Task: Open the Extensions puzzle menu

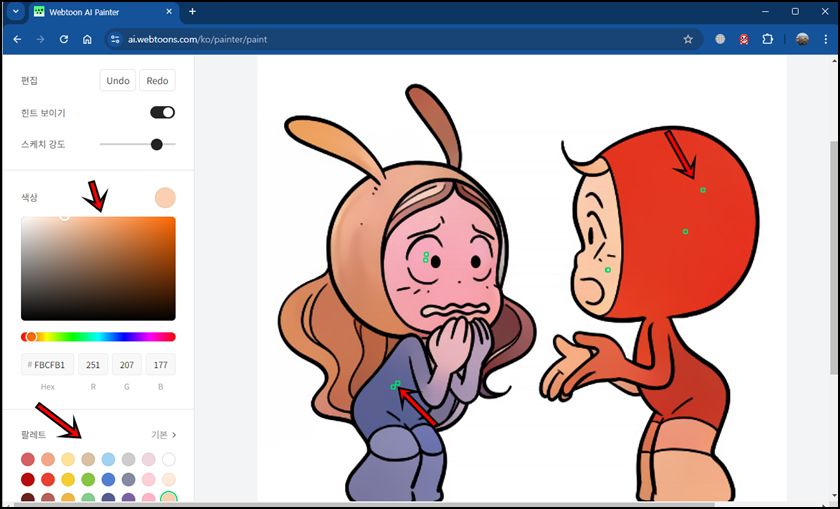Action: (768, 39)
